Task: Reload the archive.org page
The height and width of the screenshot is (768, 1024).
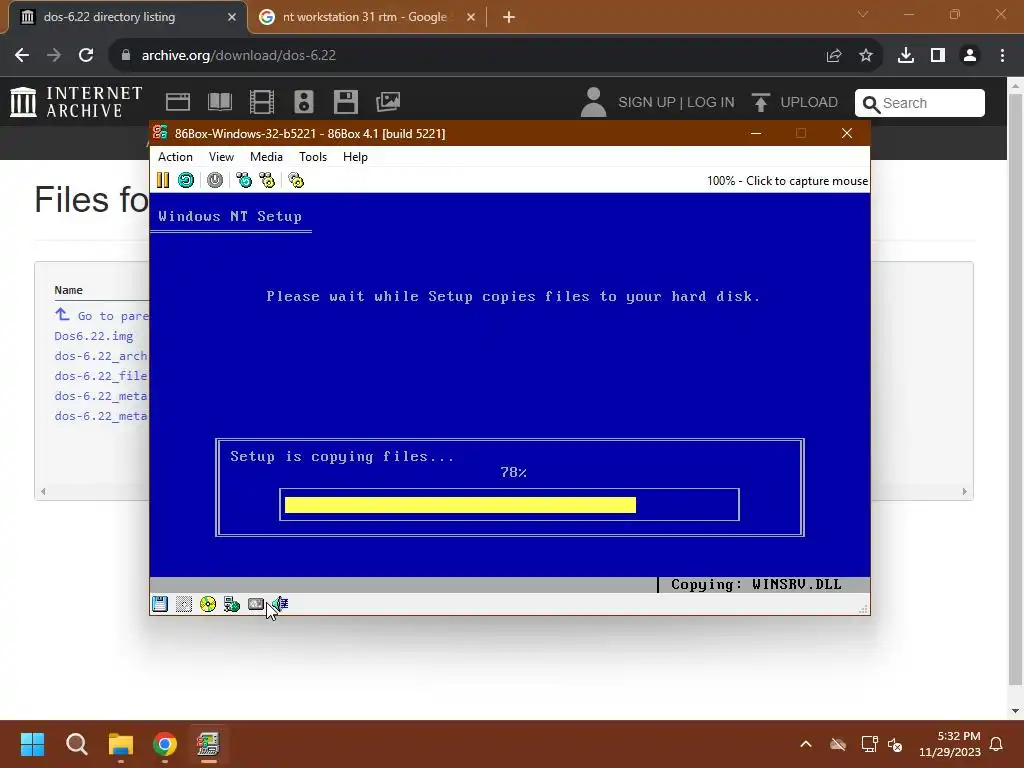Action: 86,56
